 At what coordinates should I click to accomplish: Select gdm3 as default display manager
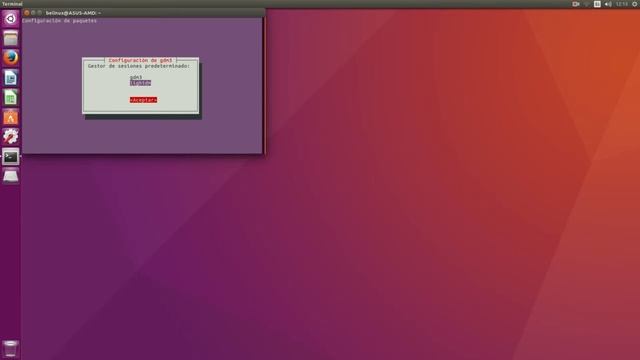[x=136, y=77]
